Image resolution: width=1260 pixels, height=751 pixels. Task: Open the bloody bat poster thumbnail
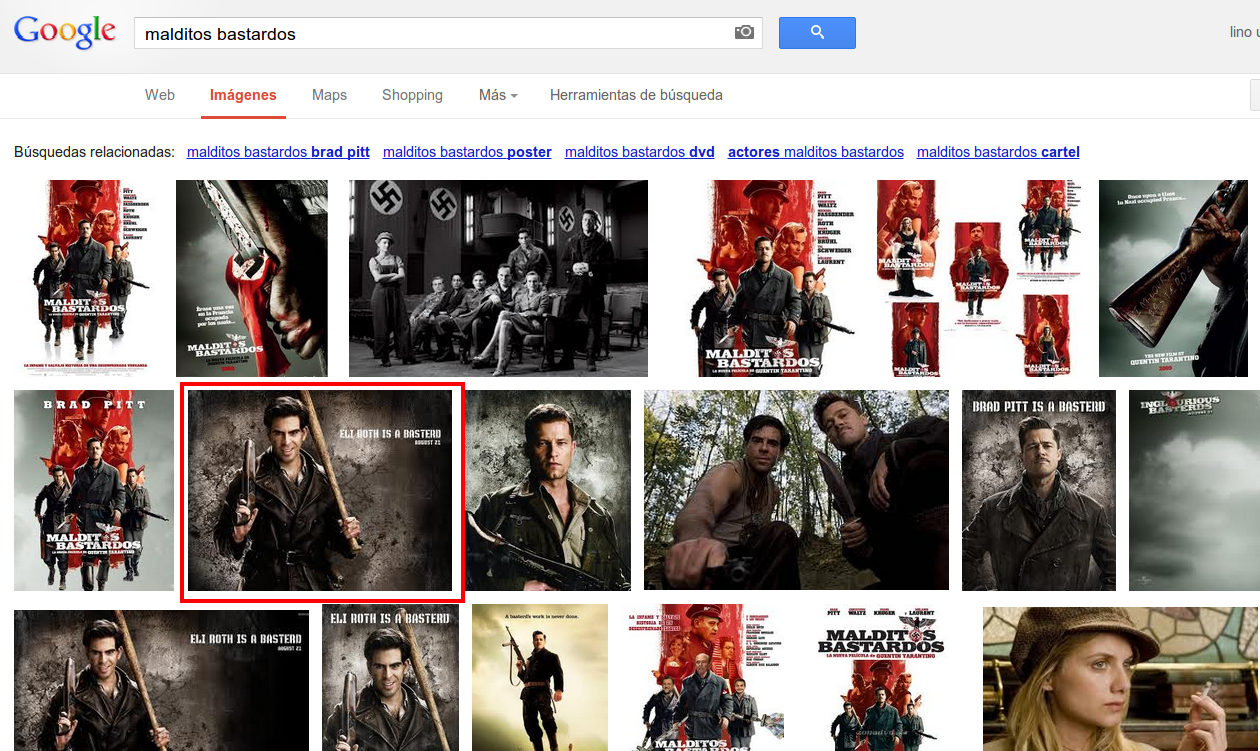(x=252, y=278)
